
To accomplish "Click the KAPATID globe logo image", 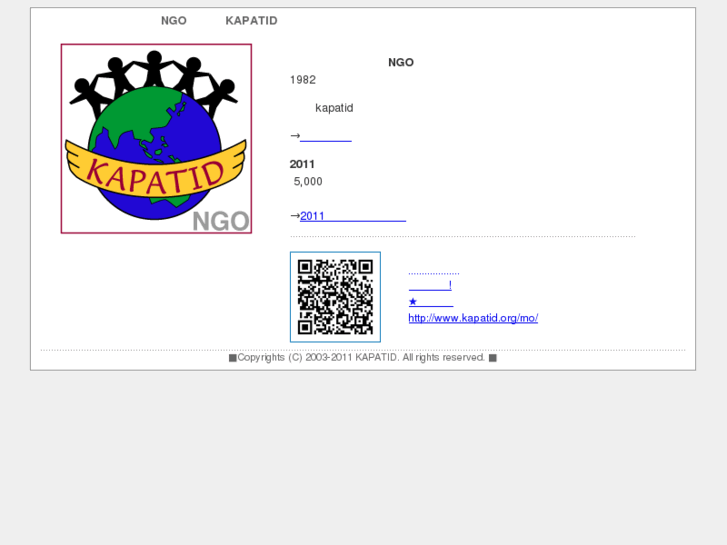I will pos(156,139).
